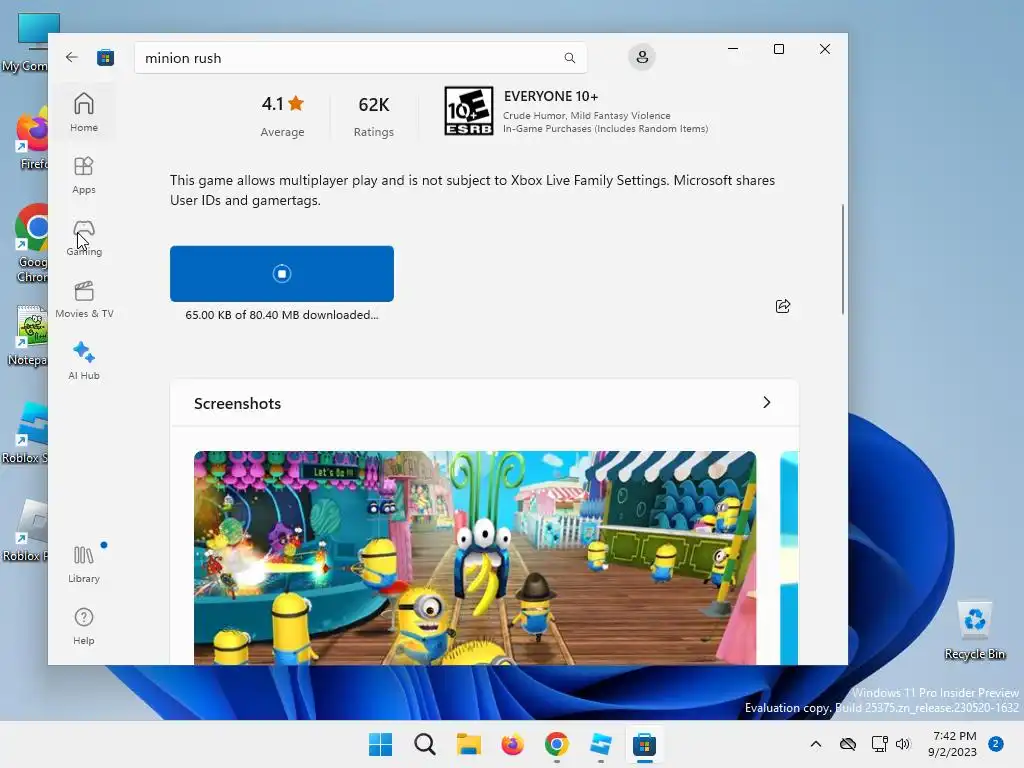Click '65.00 KB of 80.40 MB downloaded...' text
Screen dimensions: 1024x768
281,315
